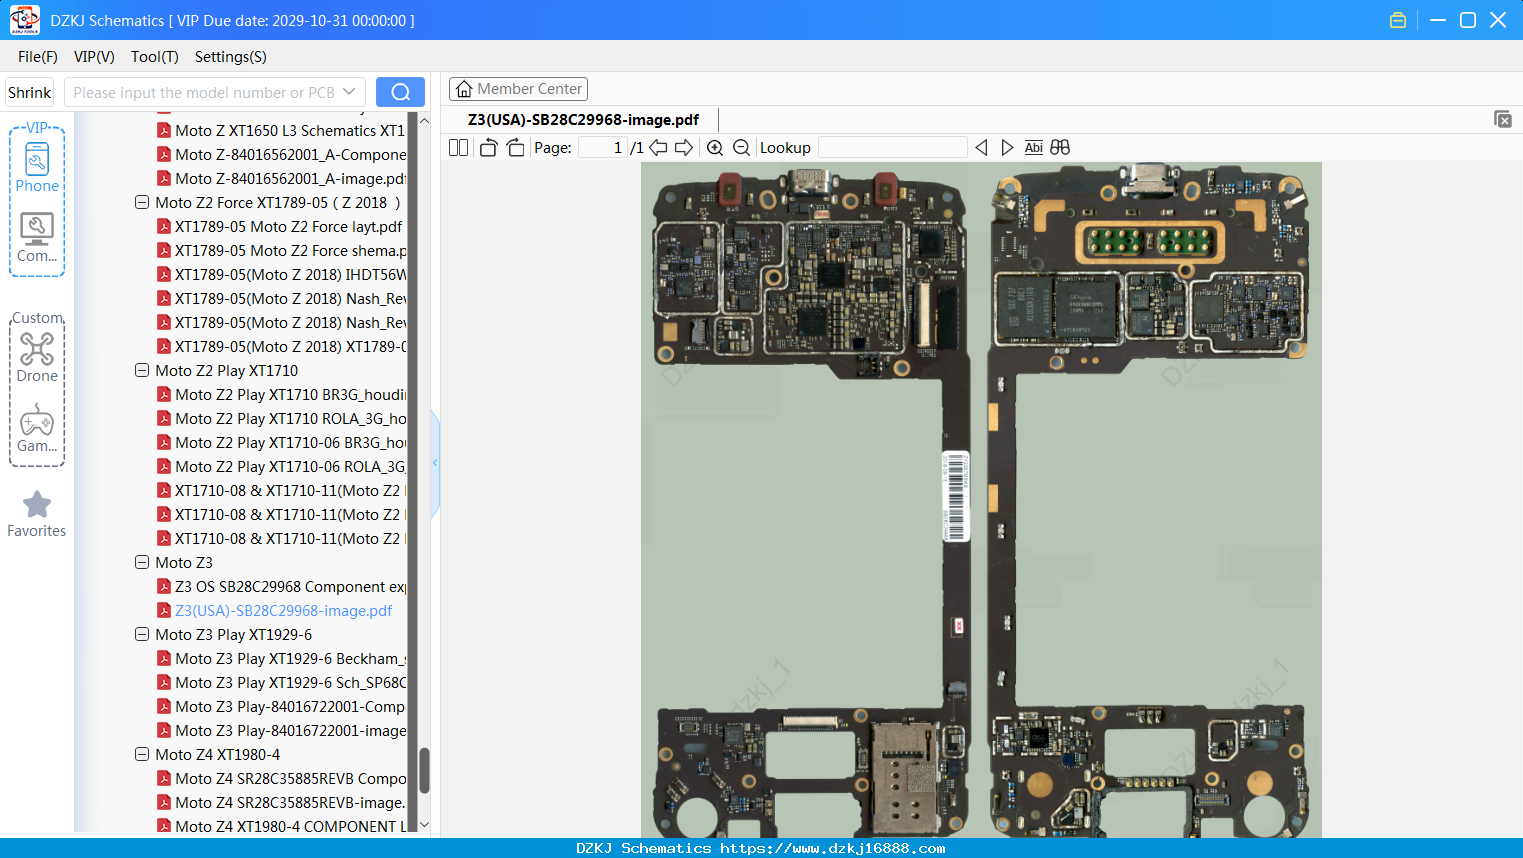Select the Custom section label in sidebar

(37, 318)
